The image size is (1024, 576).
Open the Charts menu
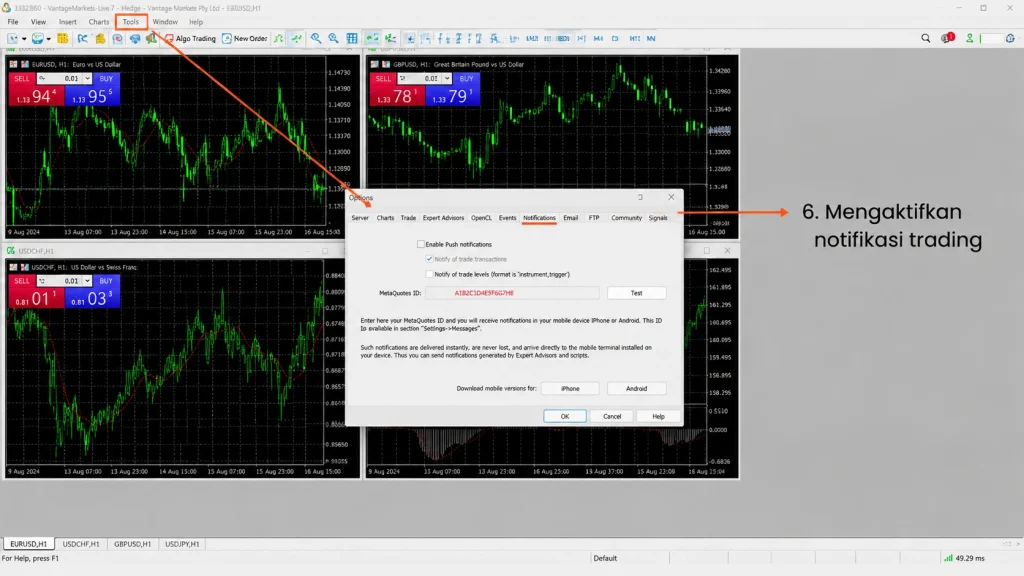pyautogui.click(x=99, y=22)
